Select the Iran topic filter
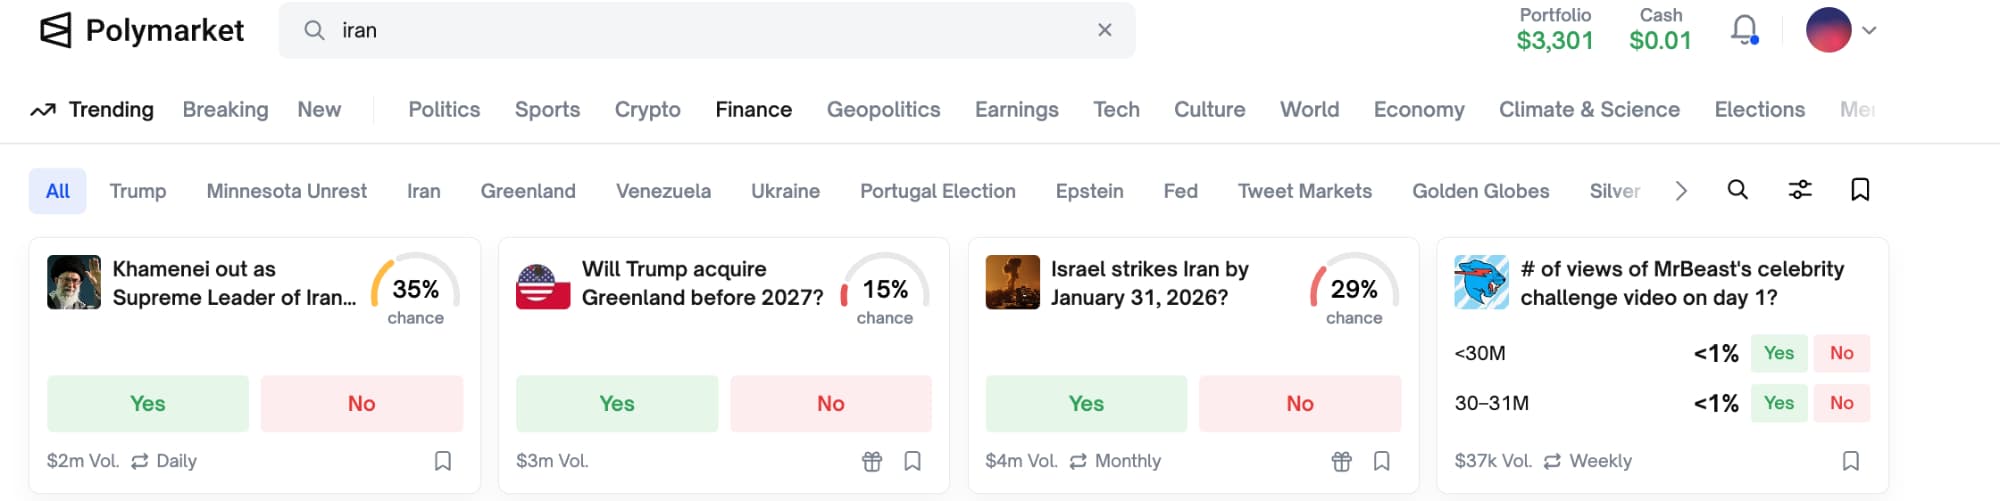 tap(423, 191)
